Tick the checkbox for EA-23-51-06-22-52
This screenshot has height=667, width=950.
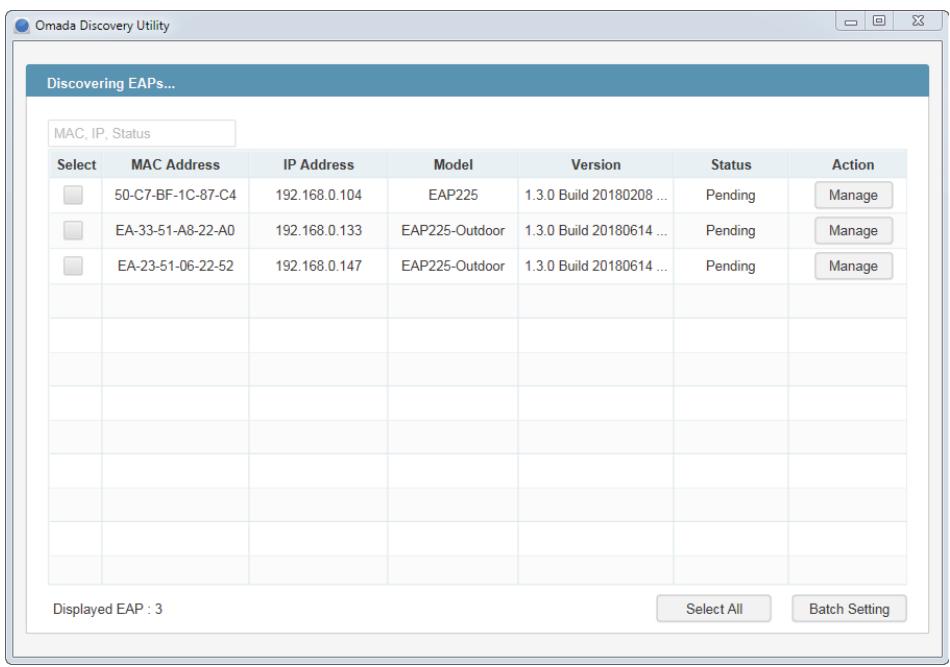[73, 266]
